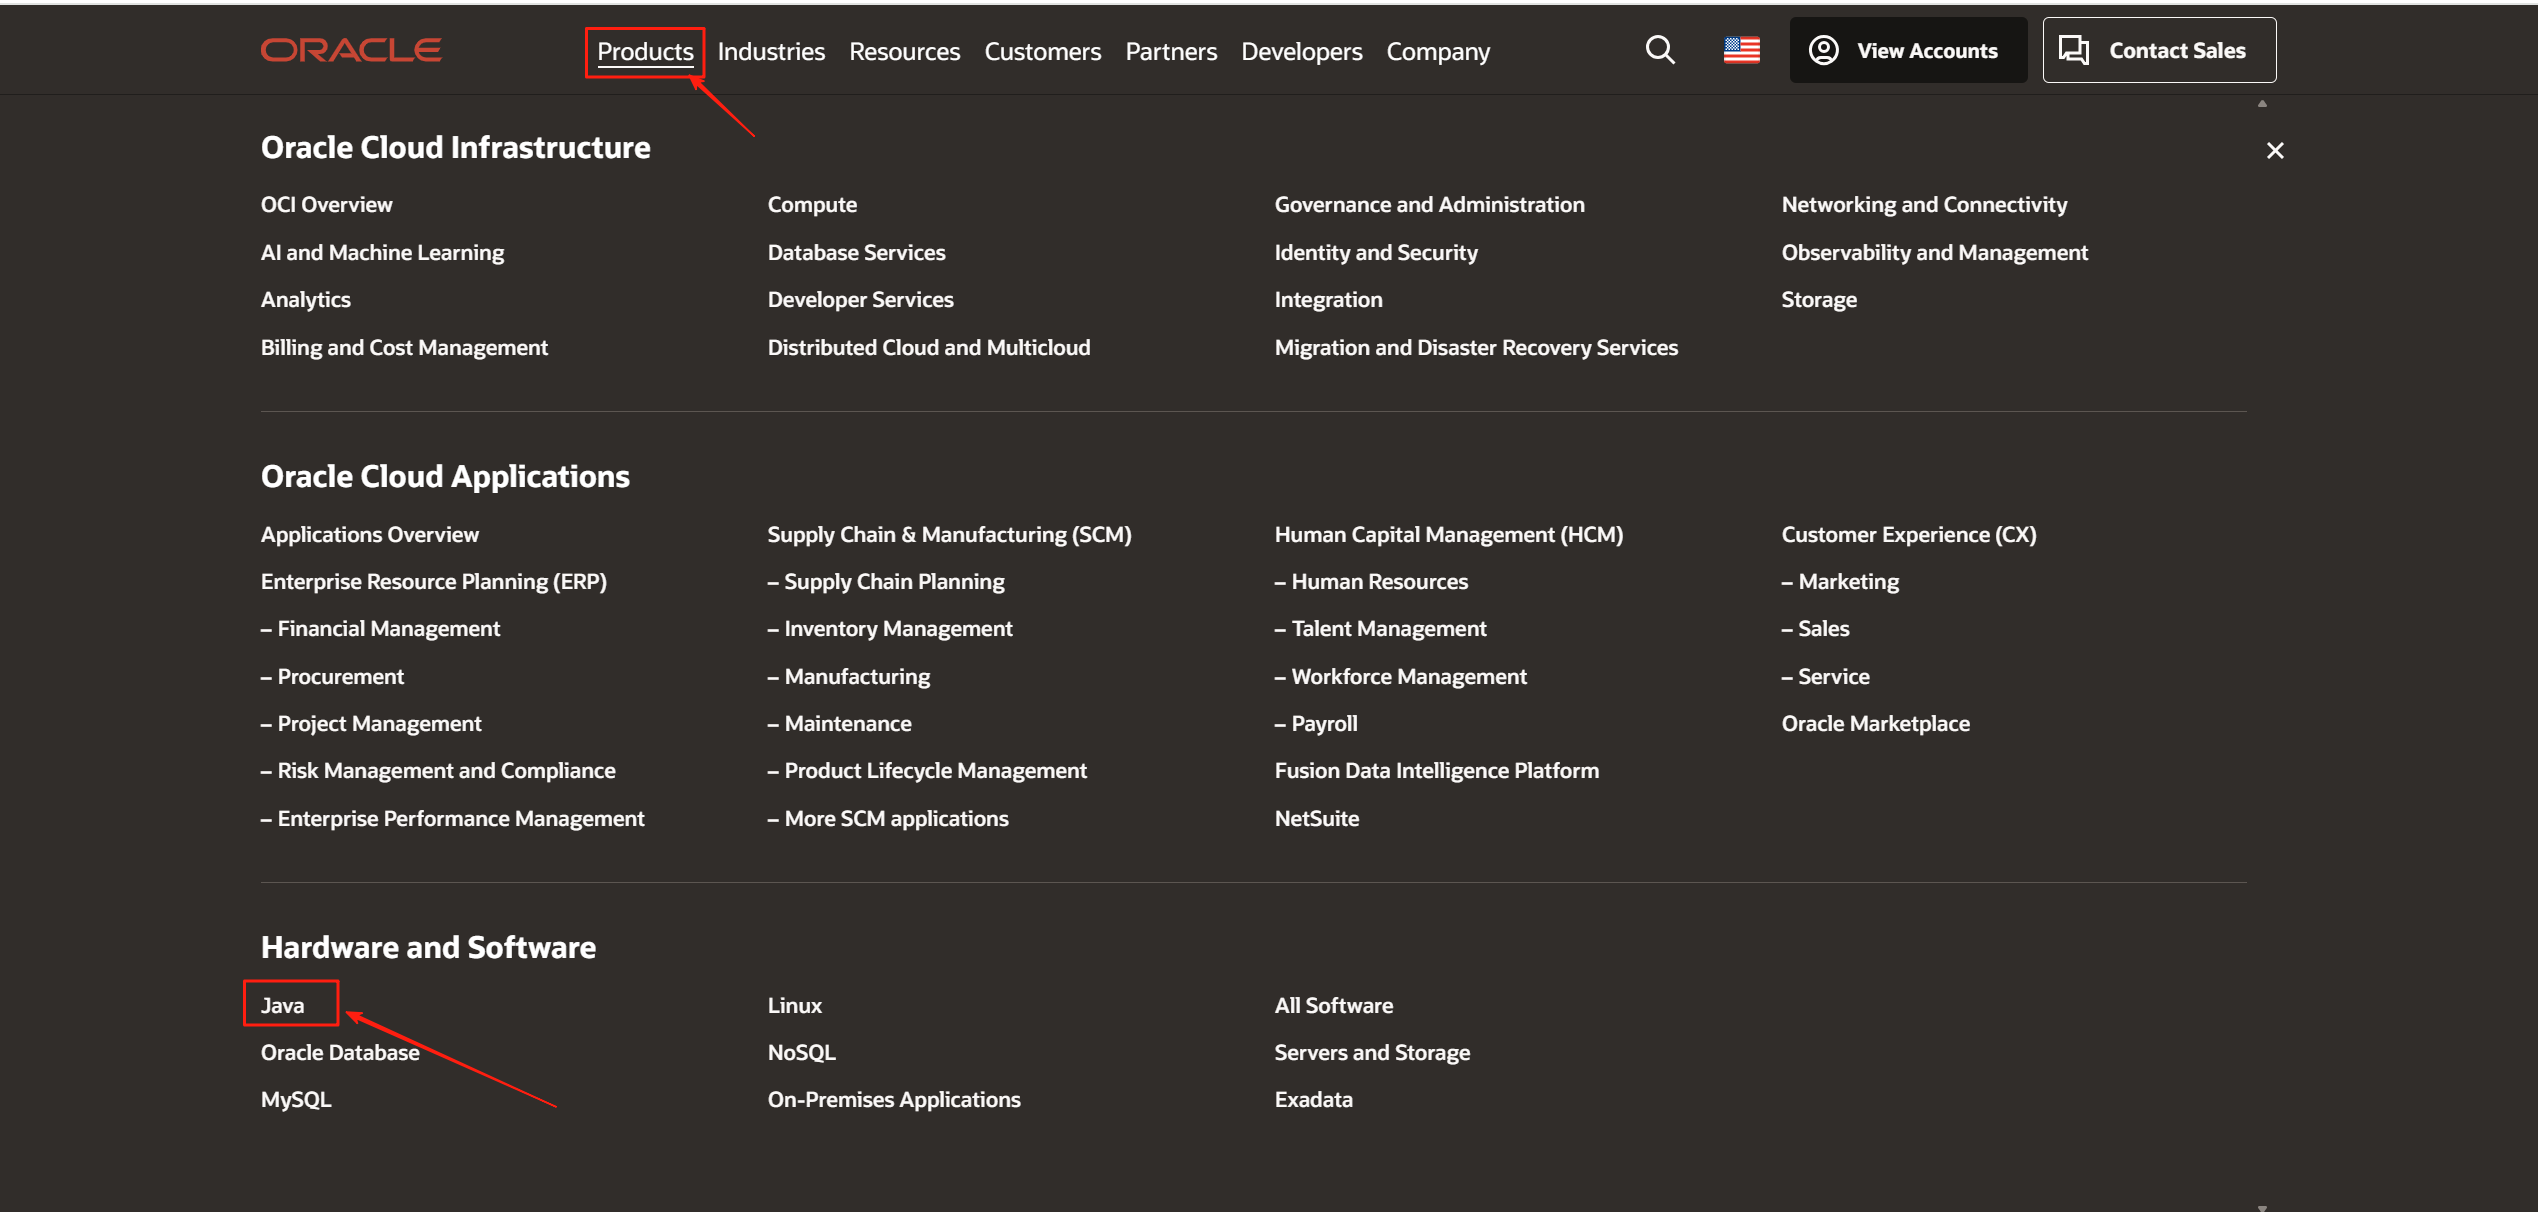Image resolution: width=2538 pixels, height=1212 pixels.
Task: Open View Accounts user menu
Action: 1907,50
